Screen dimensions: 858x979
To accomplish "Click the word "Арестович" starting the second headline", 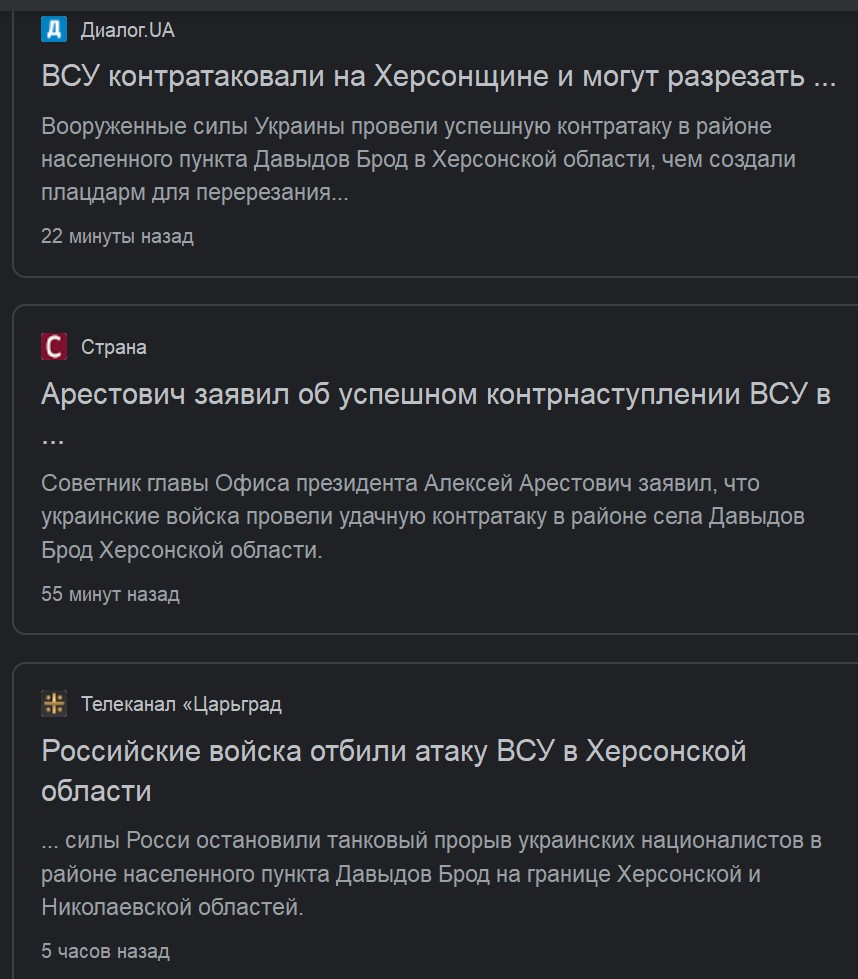I will point(114,394).
